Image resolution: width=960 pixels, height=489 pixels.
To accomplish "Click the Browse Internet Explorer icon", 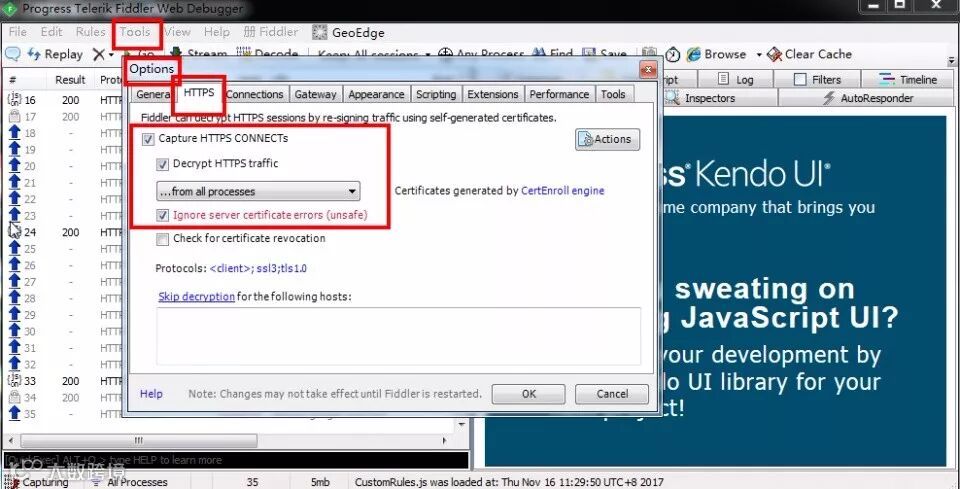I will 693,54.
